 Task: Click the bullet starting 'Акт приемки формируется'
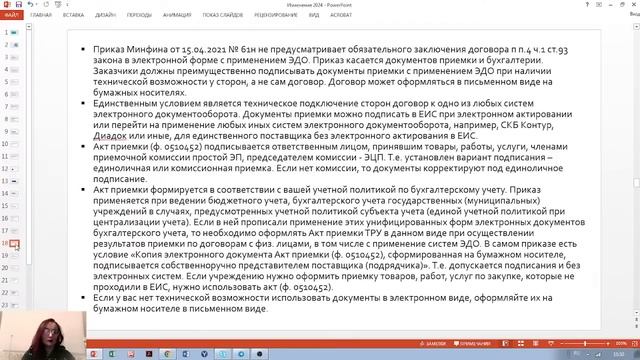click(339, 238)
